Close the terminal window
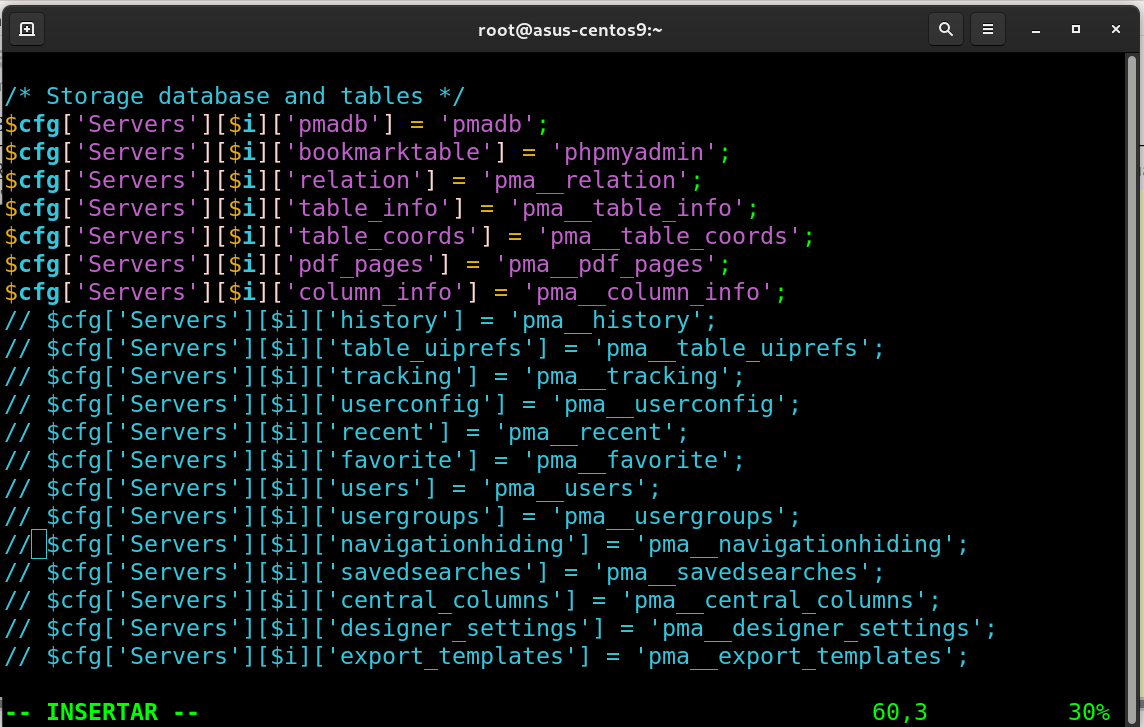The image size is (1144, 727). click(x=1116, y=29)
